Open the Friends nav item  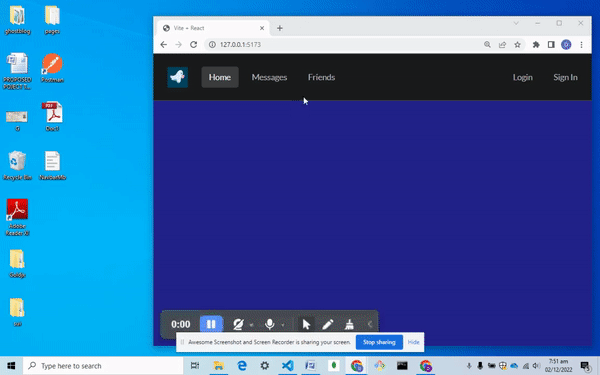[321, 77]
